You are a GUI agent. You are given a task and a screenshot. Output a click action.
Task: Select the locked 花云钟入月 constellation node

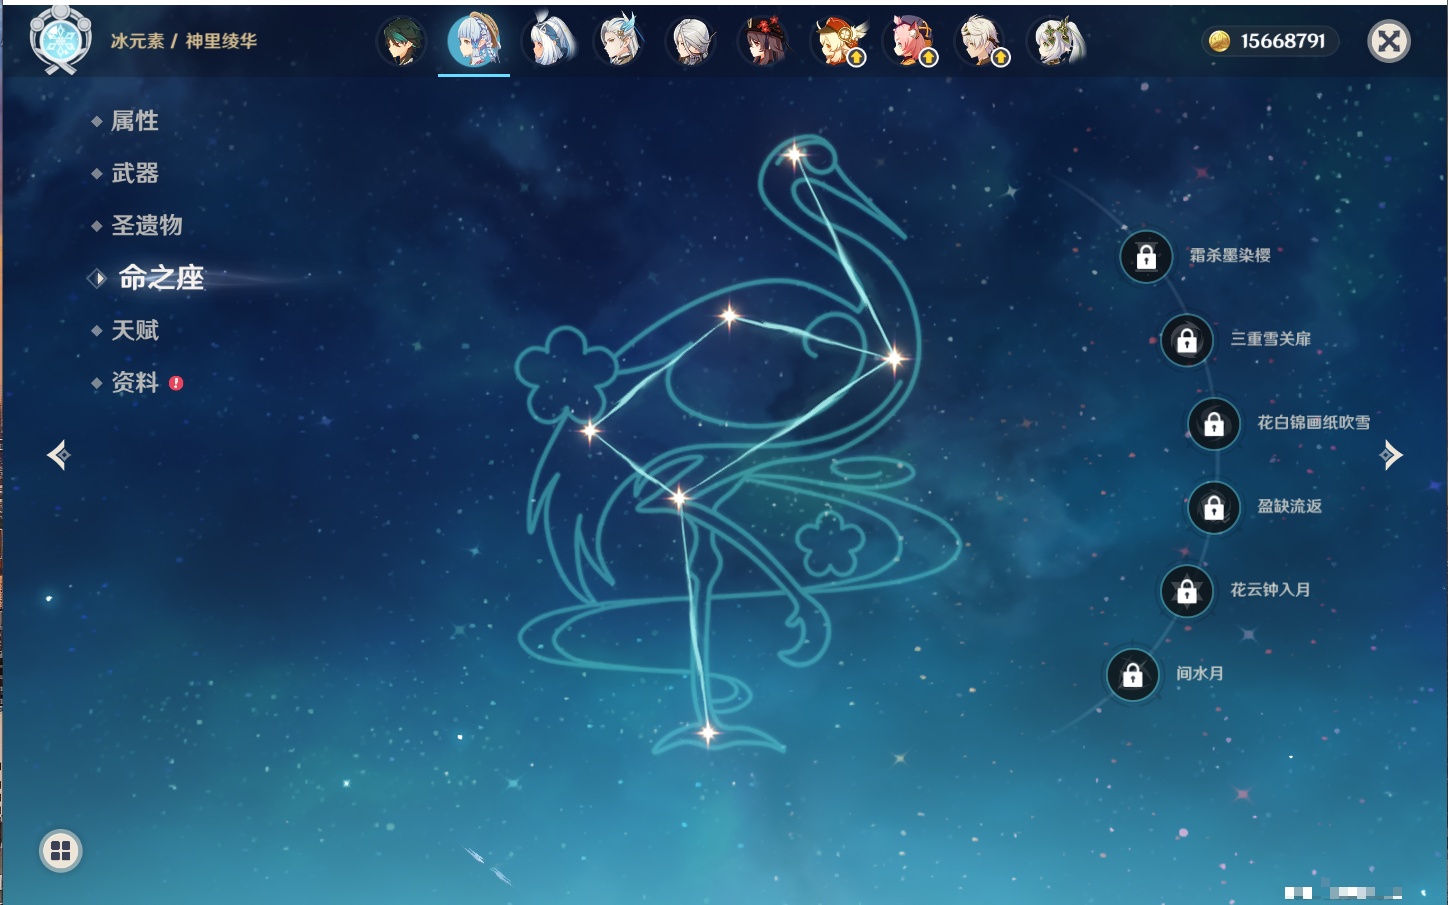[x=1187, y=591]
